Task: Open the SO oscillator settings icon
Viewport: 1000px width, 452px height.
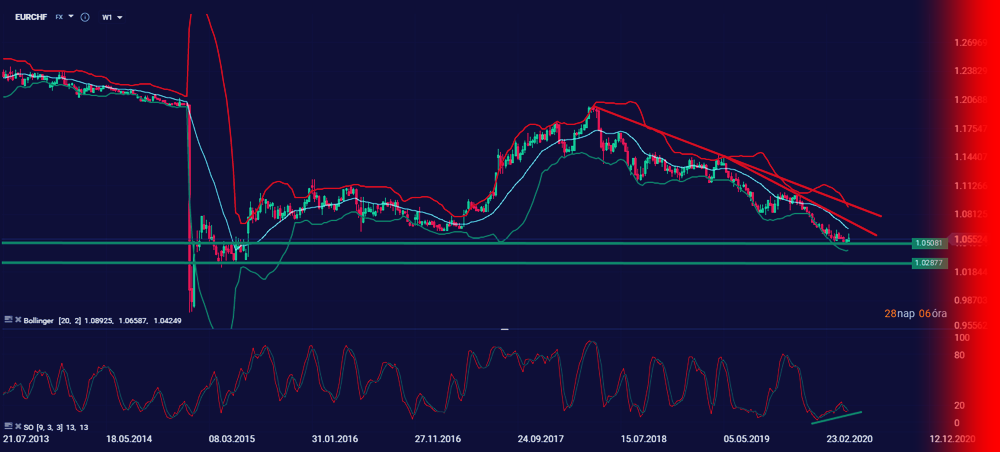Action: point(8,427)
